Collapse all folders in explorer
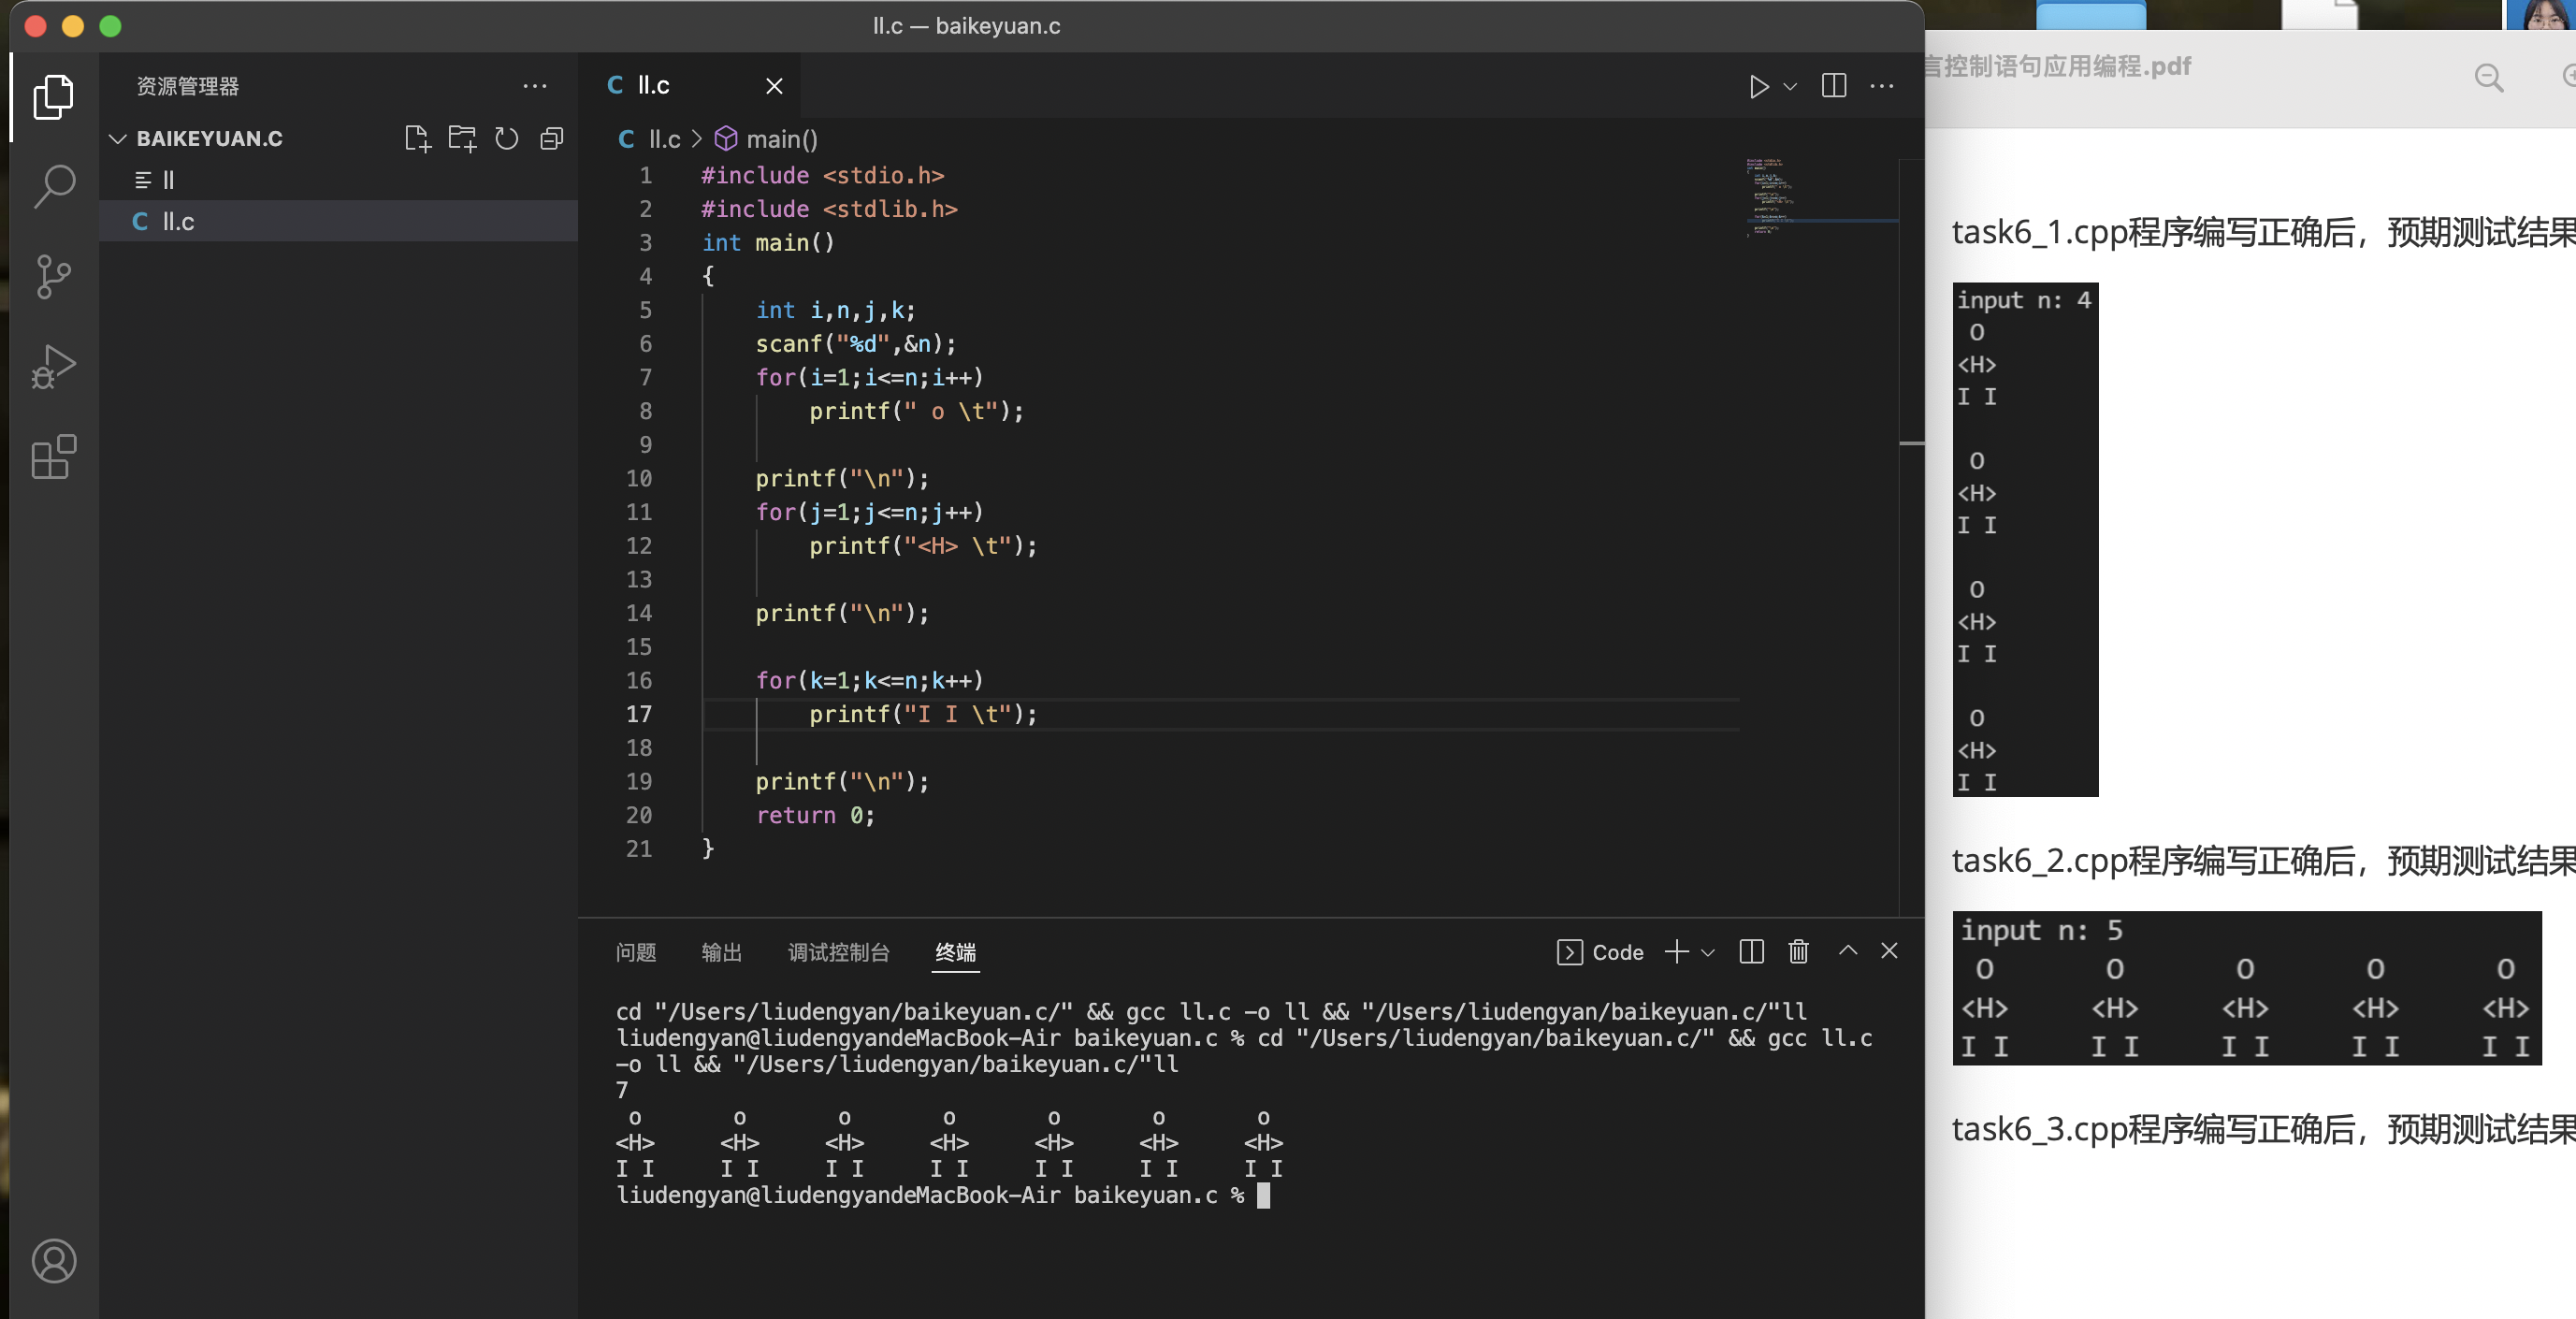 click(552, 138)
